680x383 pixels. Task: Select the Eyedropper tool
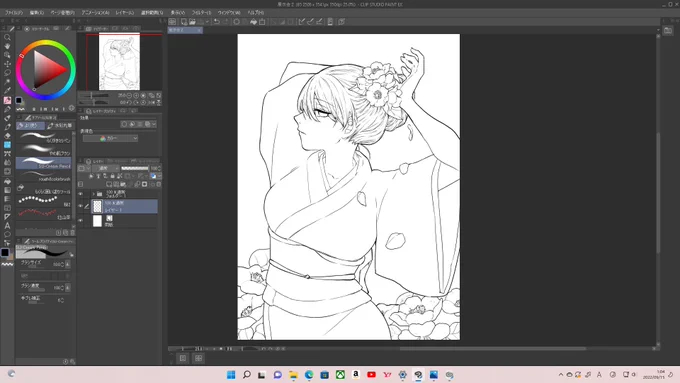click(7, 91)
